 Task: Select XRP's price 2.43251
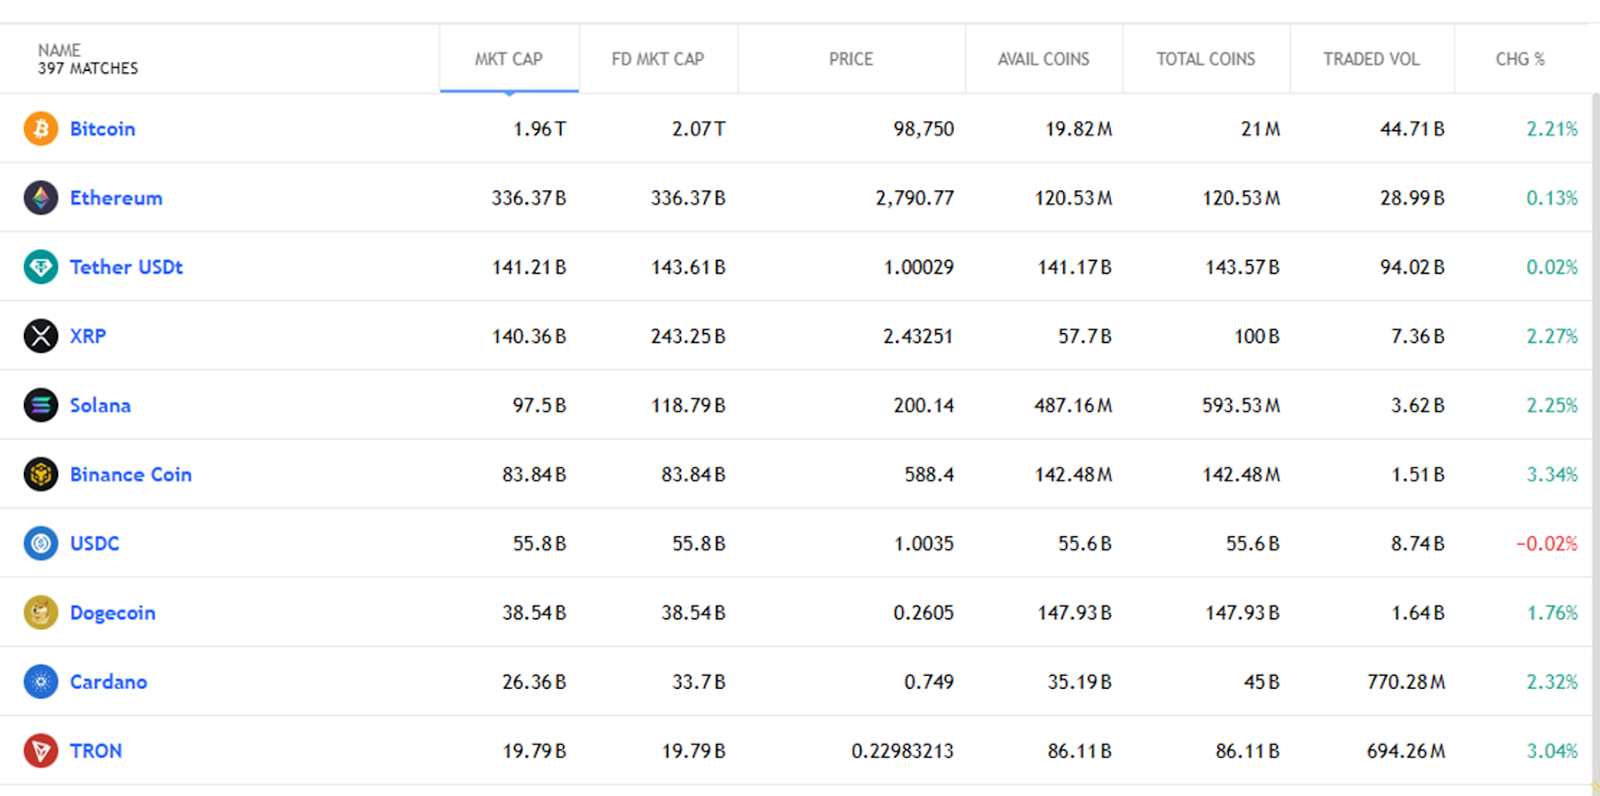(918, 336)
